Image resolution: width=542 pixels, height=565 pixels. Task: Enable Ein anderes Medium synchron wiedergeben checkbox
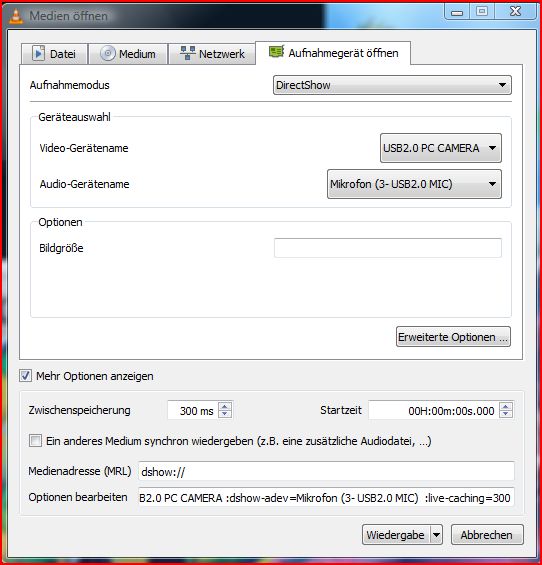tap(35, 441)
